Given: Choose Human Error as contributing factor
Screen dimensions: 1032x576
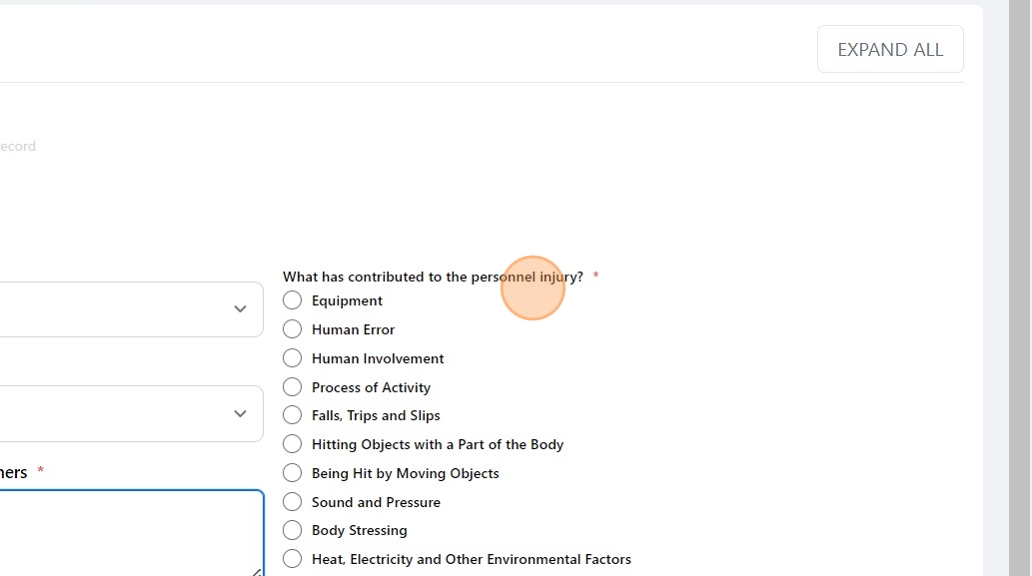Looking at the screenshot, I should coord(292,329).
